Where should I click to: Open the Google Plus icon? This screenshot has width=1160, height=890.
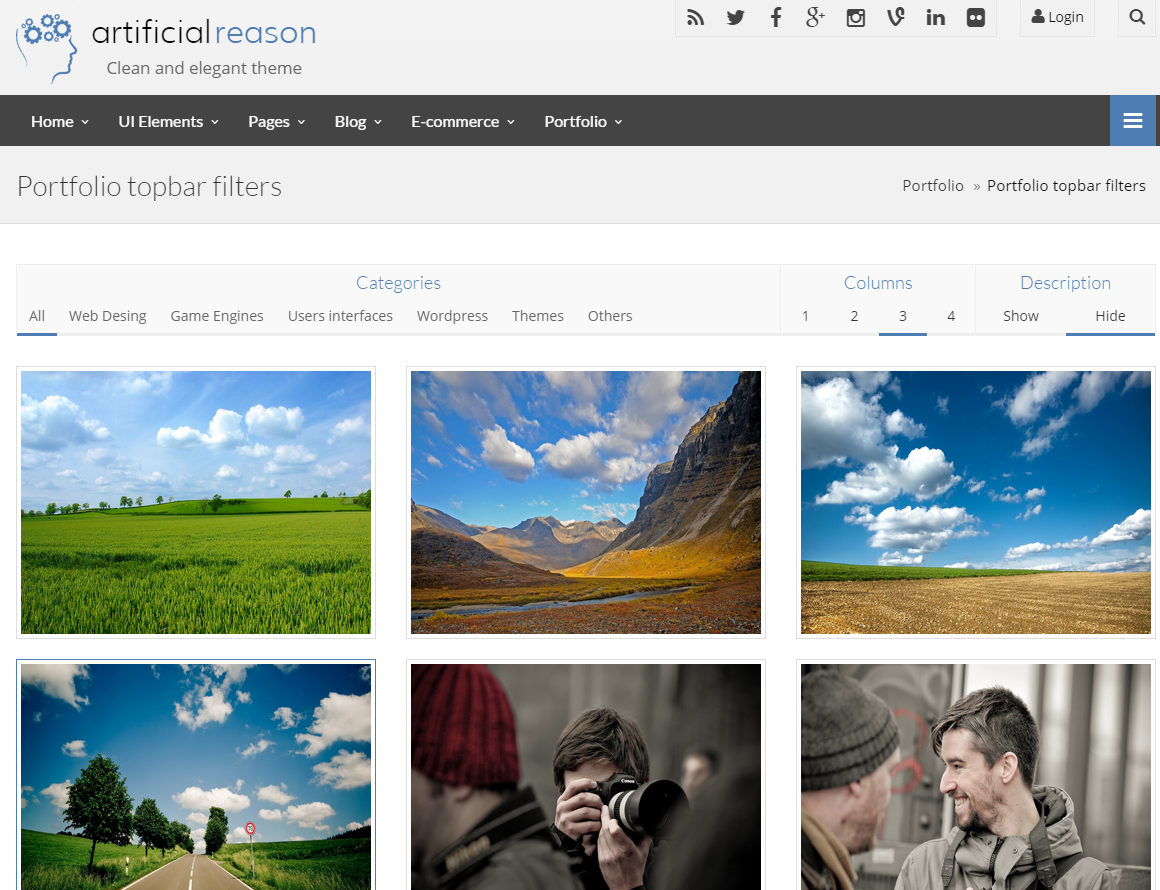(816, 17)
